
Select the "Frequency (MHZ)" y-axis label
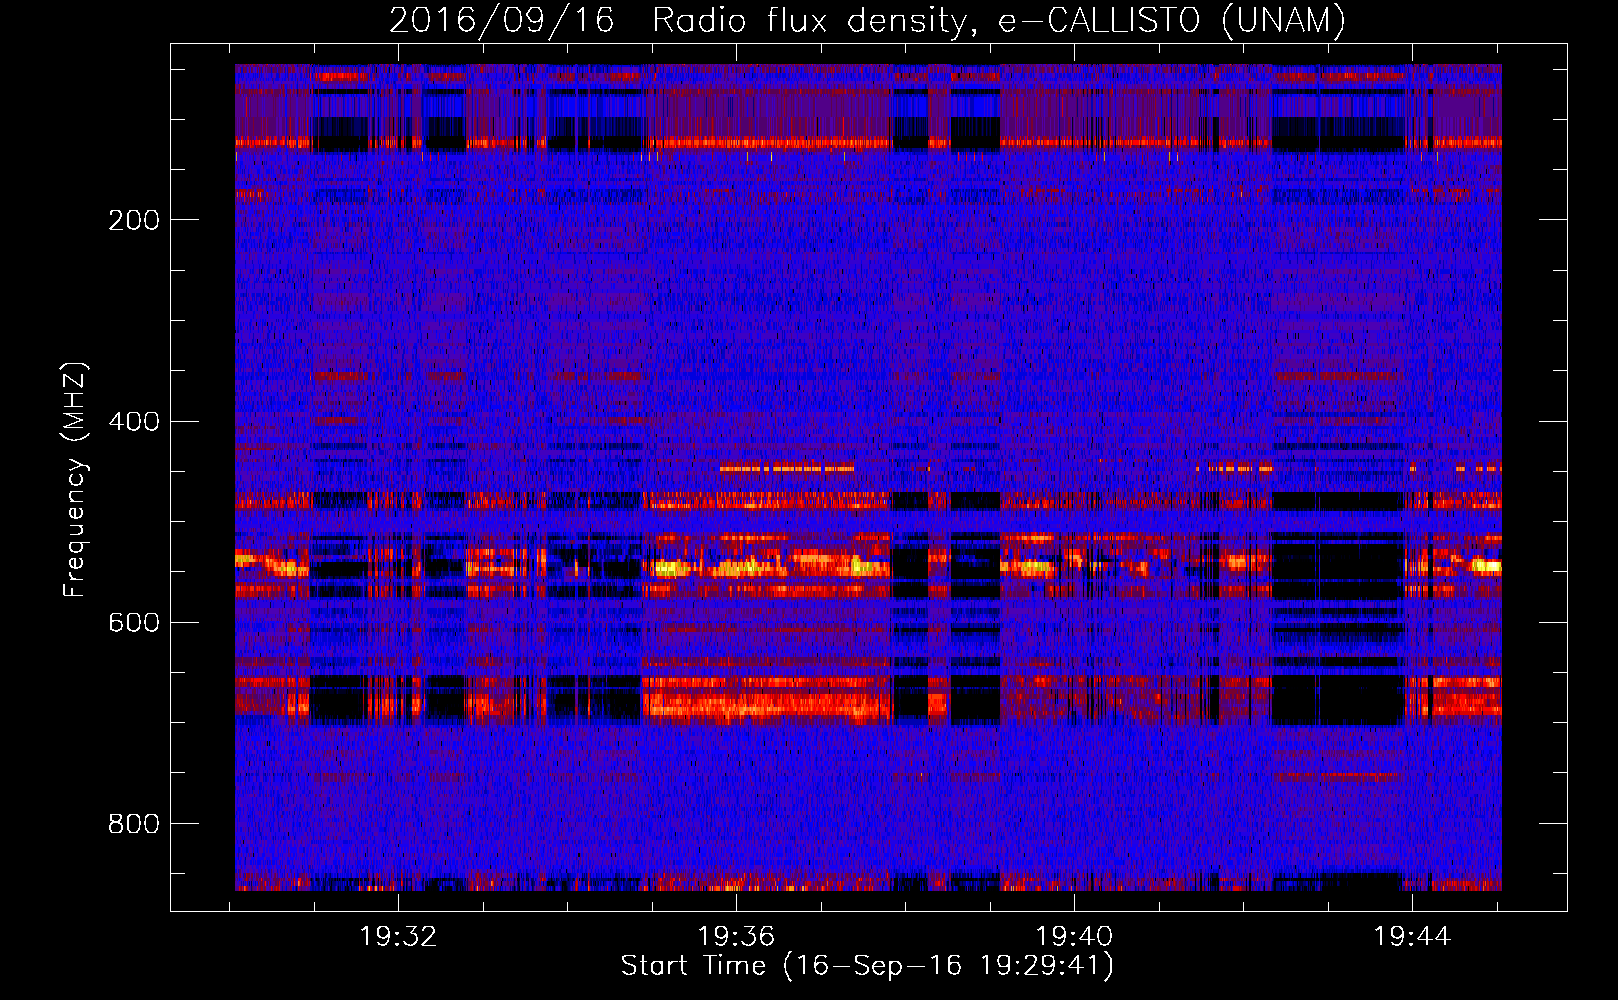pyautogui.click(x=75, y=480)
